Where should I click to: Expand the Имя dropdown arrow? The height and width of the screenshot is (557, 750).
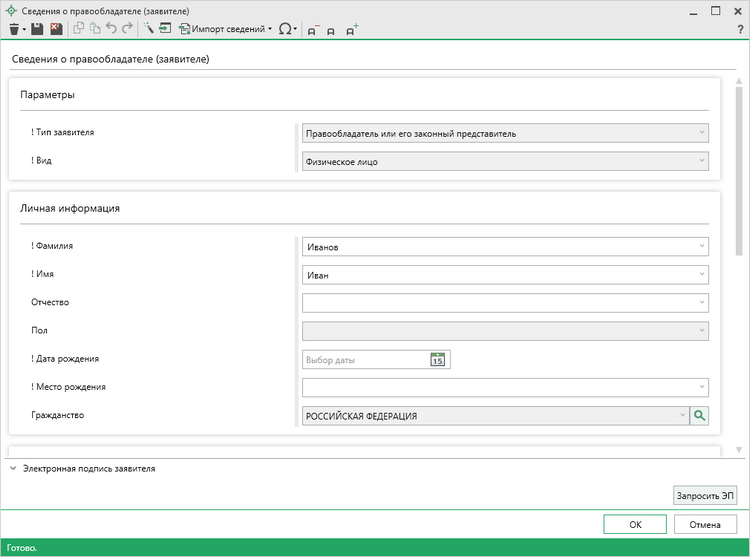point(702,274)
